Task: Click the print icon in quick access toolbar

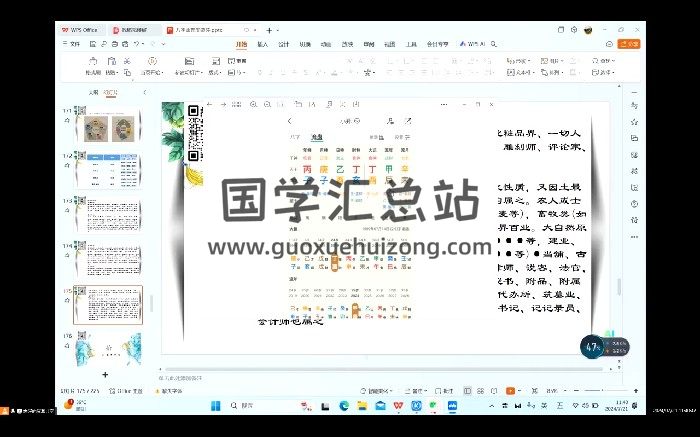Action: [115, 44]
